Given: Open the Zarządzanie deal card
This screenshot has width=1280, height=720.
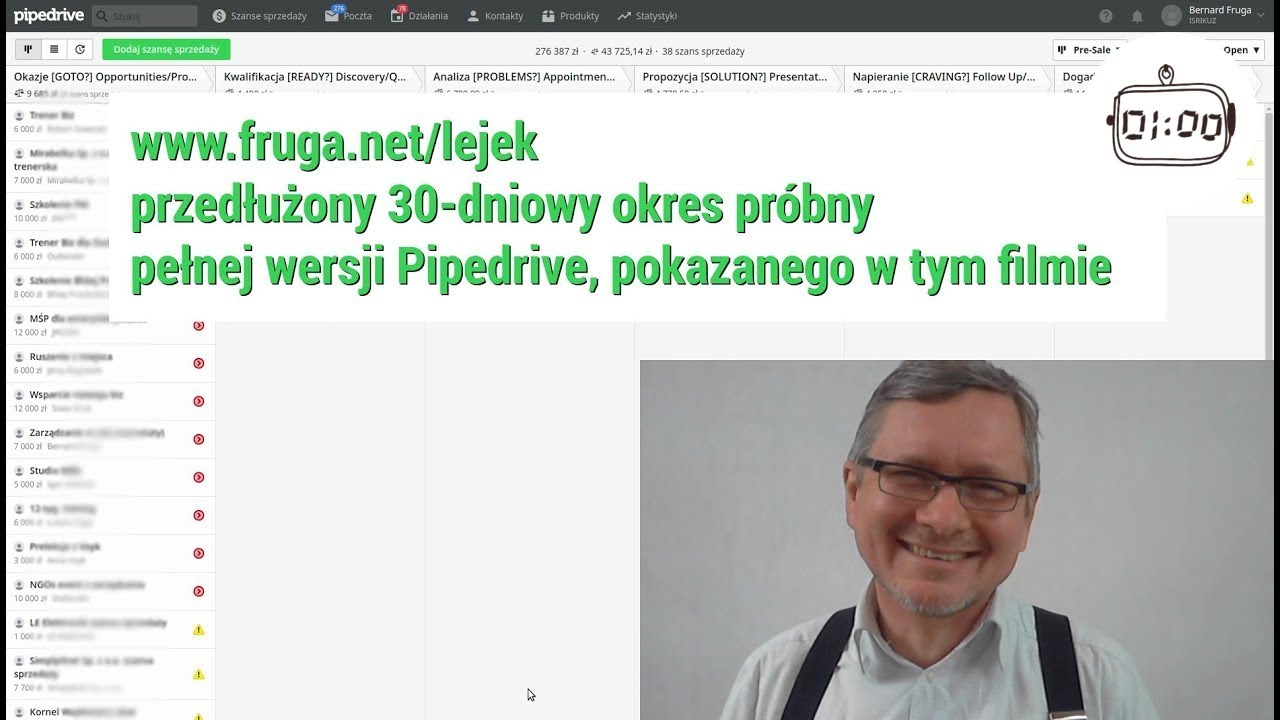Looking at the screenshot, I should tap(110, 439).
